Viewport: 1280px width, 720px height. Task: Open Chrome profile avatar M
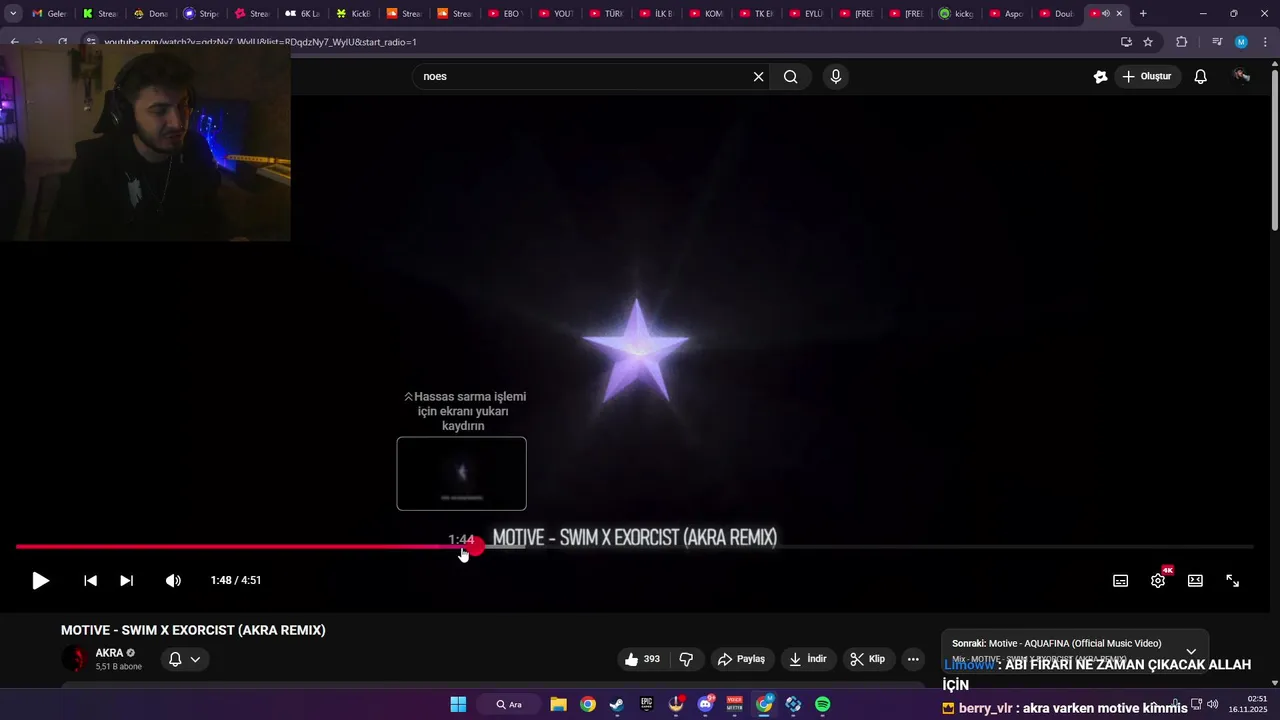tap(1241, 42)
